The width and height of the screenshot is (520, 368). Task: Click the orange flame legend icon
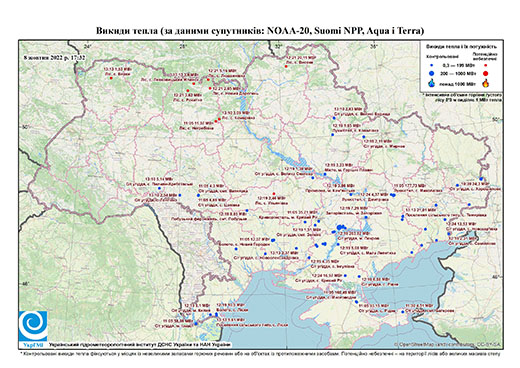coord(486,83)
